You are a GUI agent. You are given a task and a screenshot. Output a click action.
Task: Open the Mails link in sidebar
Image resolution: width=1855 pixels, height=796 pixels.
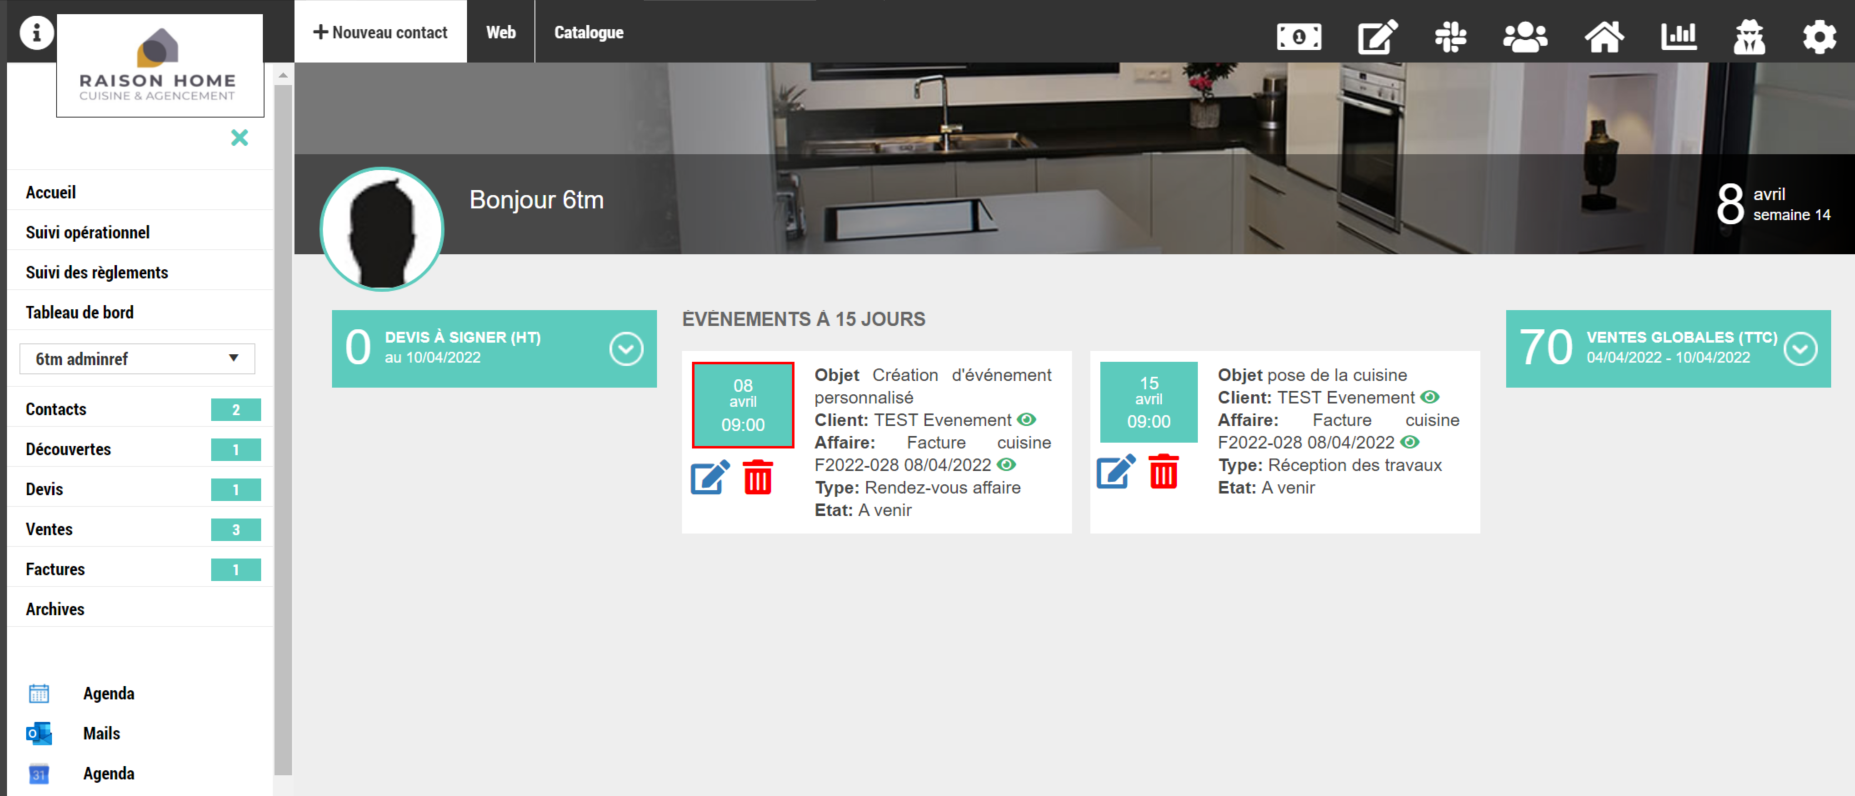point(101,733)
